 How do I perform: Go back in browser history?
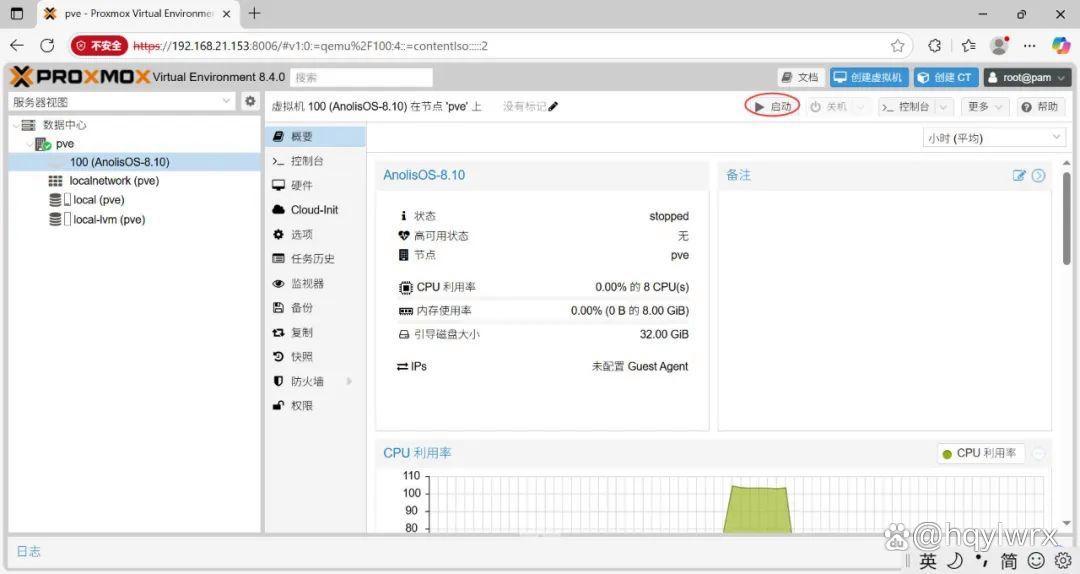click(x=17, y=45)
